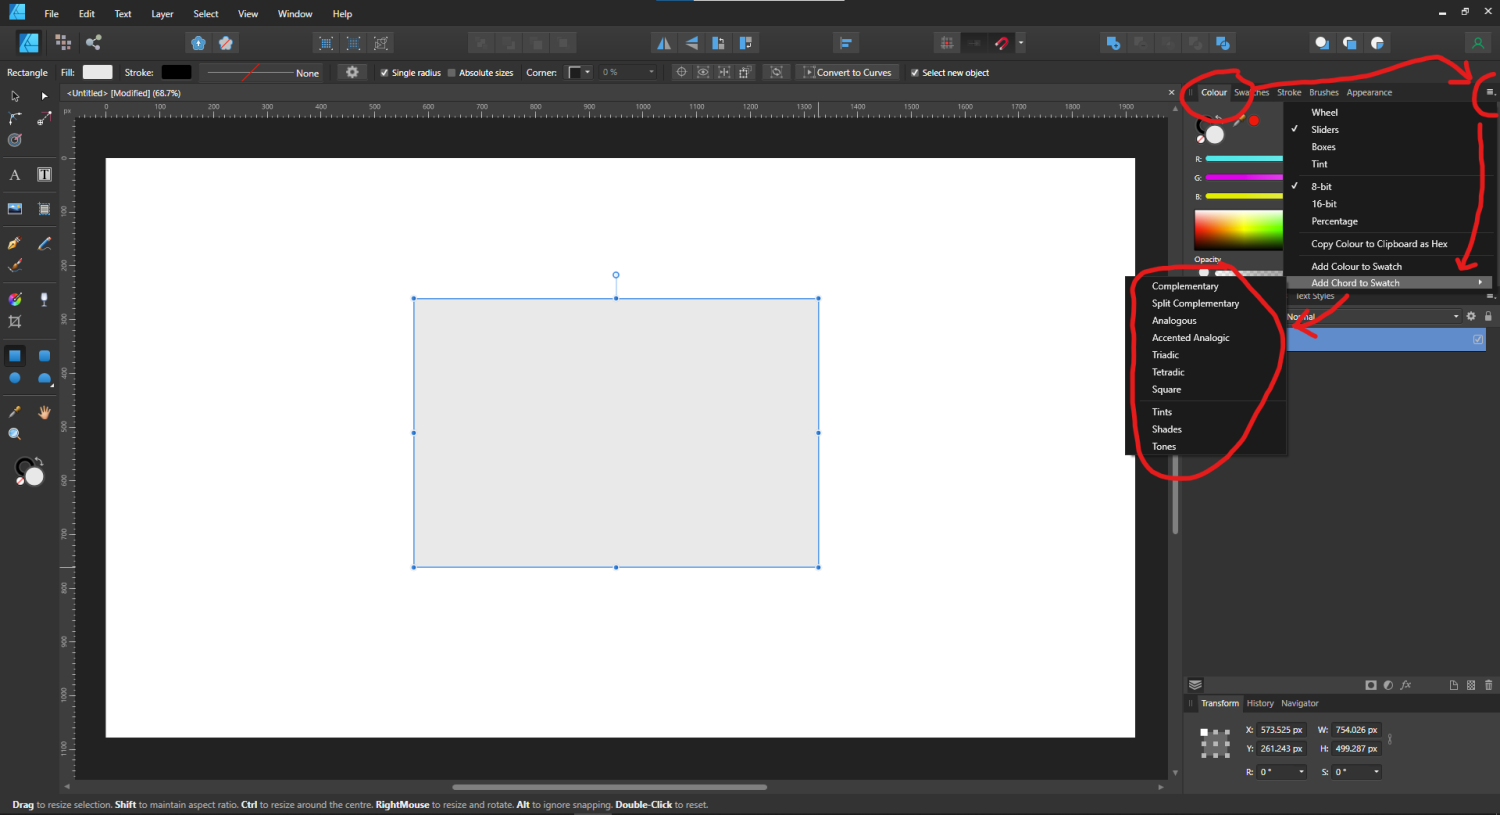Image resolution: width=1500 pixels, height=815 pixels.
Task: Choose the Zoom magnifier tool
Action: tap(15, 434)
